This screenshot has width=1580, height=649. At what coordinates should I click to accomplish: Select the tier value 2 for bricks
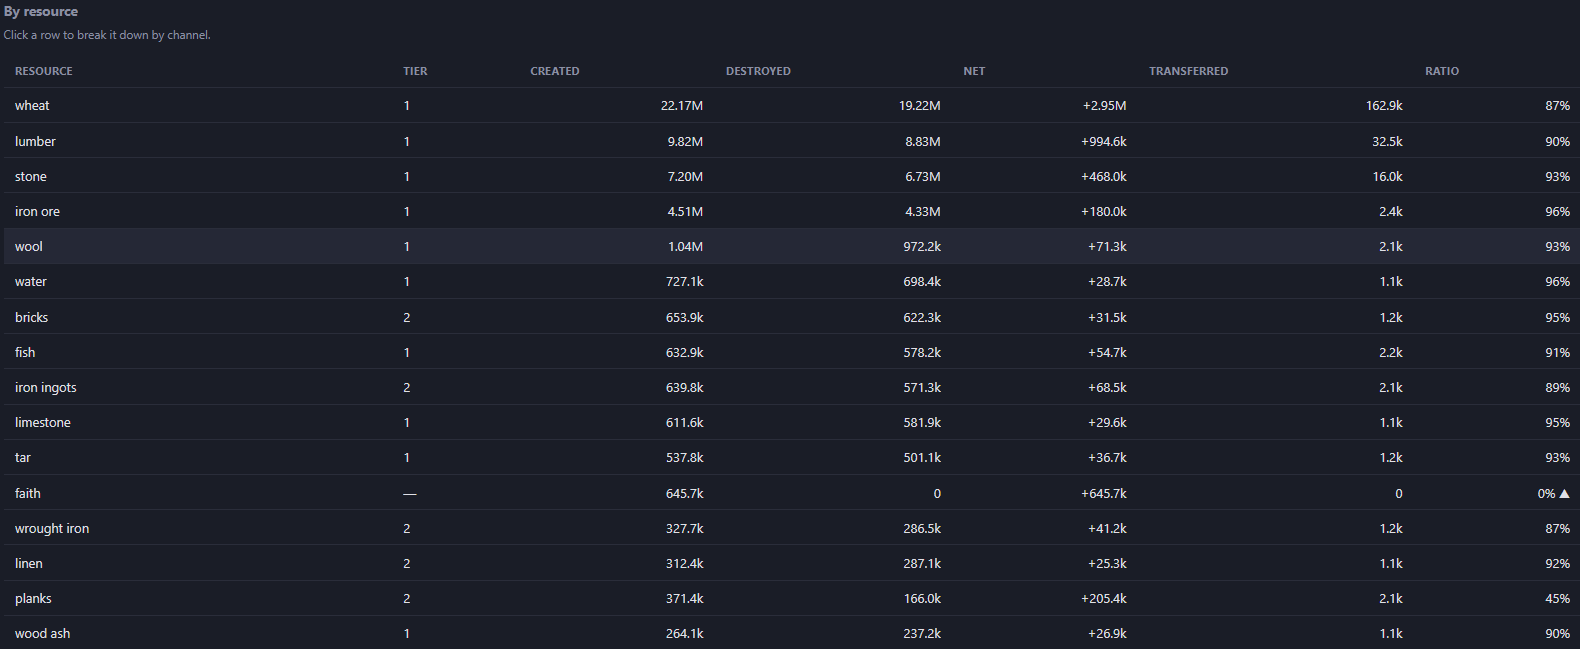click(x=407, y=317)
